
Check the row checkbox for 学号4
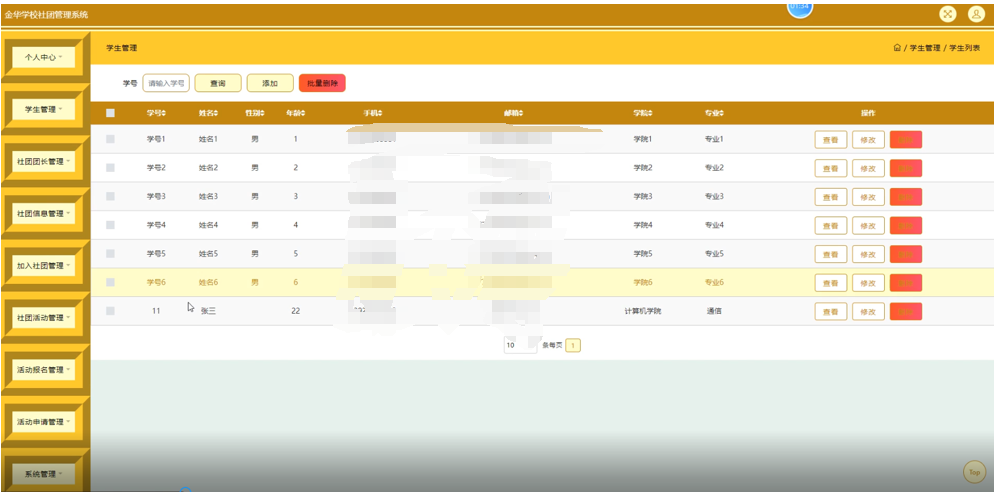pos(110,225)
